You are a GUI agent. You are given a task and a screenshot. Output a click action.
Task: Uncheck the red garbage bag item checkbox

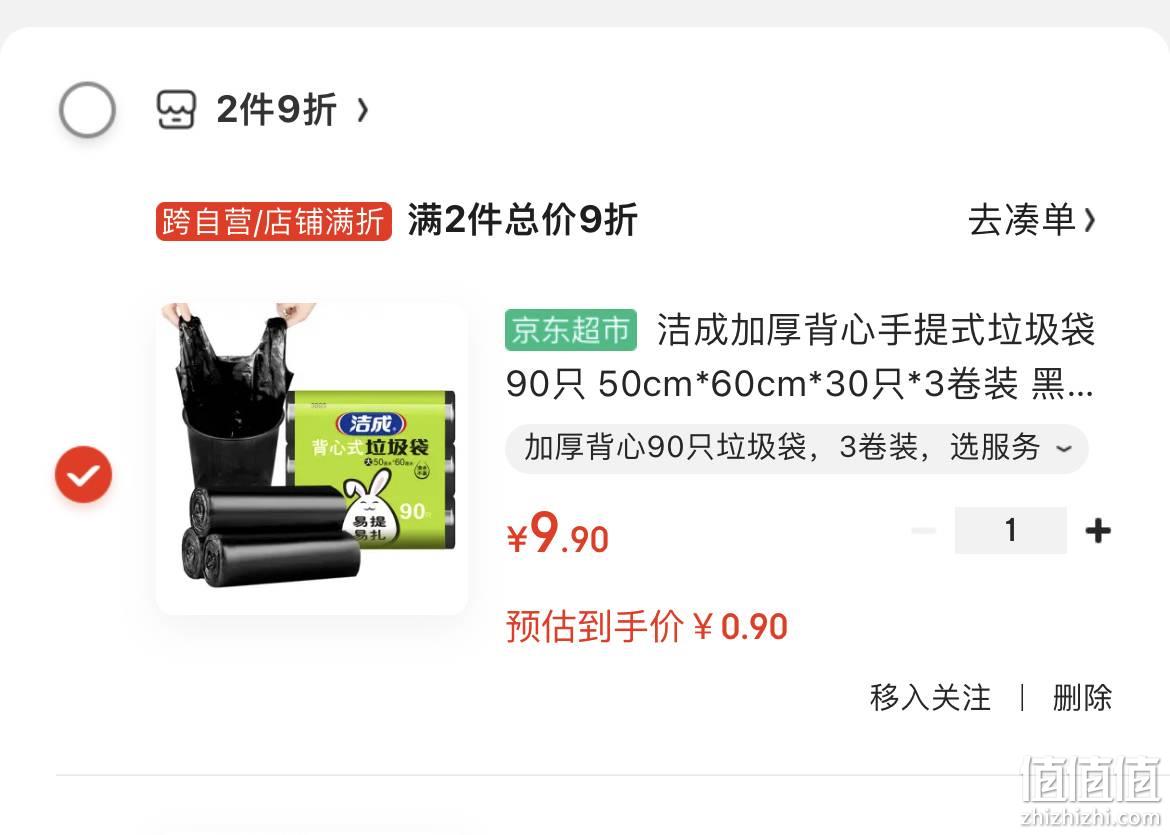click(84, 474)
